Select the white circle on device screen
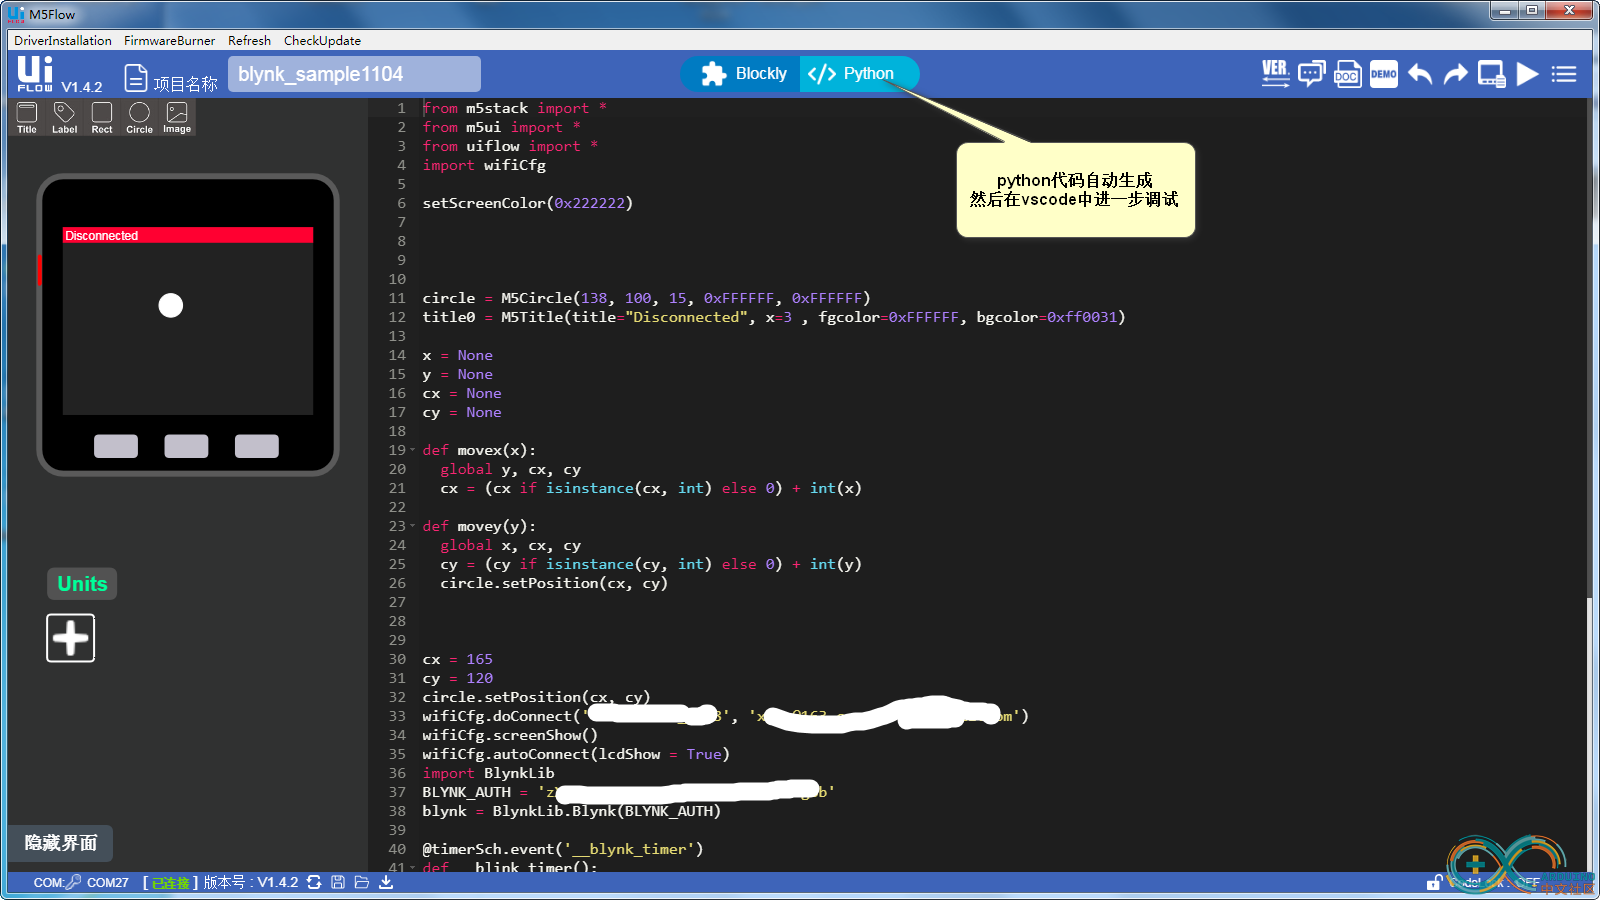Screen dimensions: 1600x900 171,305
